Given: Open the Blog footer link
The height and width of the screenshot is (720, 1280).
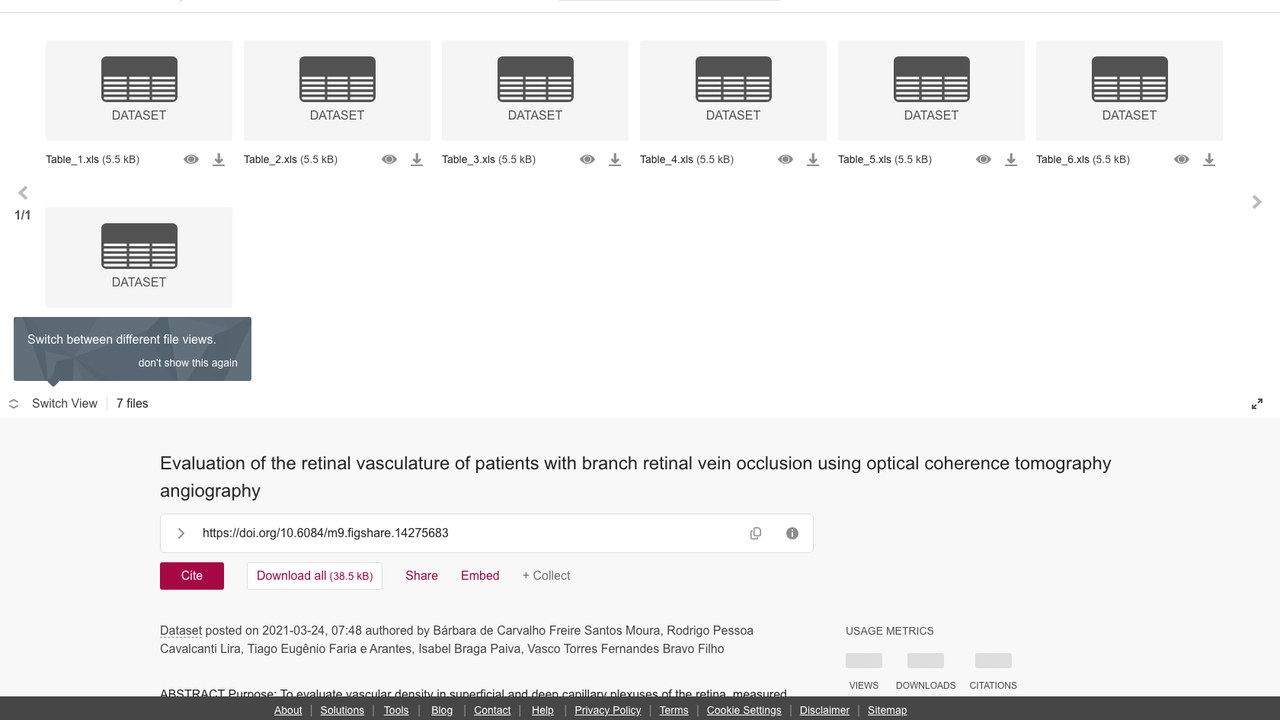Looking at the screenshot, I should (x=442, y=710).
